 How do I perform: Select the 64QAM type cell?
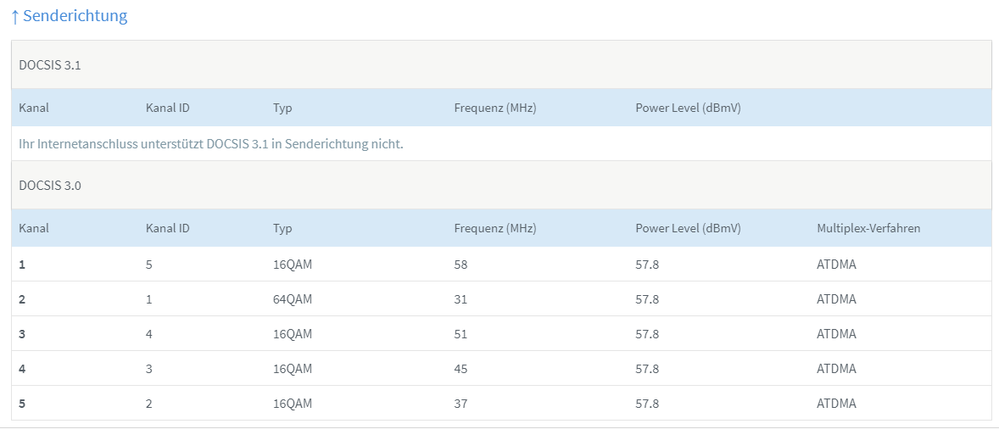click(x=293, y=299)
